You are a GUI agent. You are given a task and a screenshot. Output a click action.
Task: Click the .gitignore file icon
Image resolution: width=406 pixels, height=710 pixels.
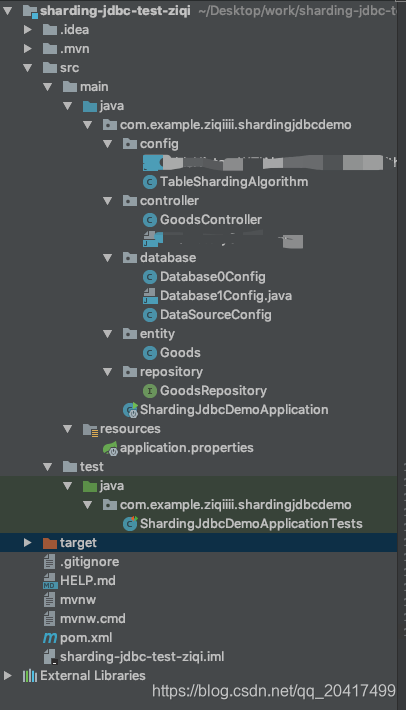click(49, 562)
